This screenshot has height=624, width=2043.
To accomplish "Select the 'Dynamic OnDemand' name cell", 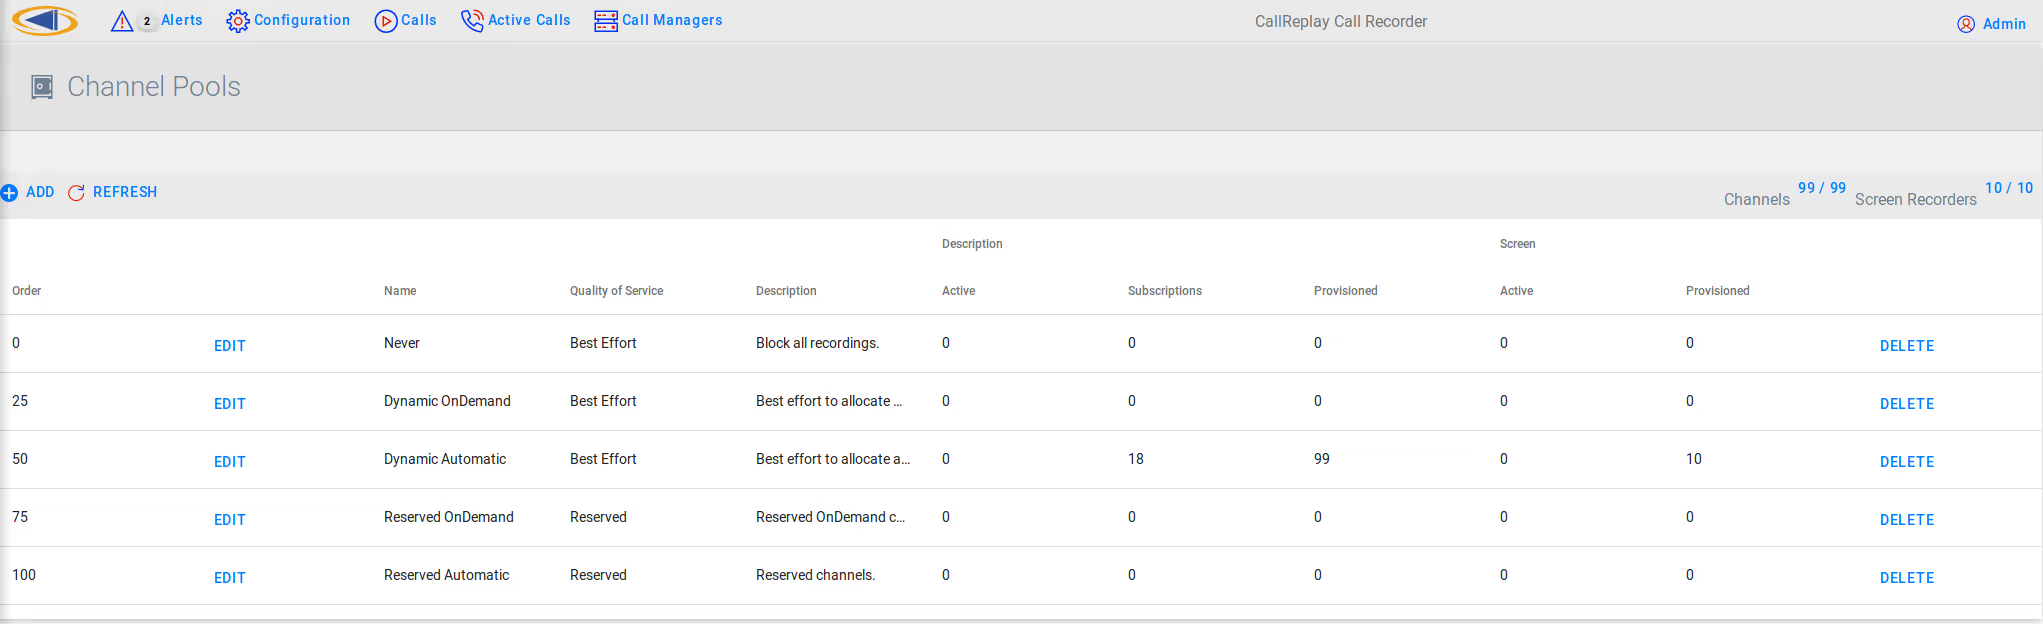I will point(447,401).
